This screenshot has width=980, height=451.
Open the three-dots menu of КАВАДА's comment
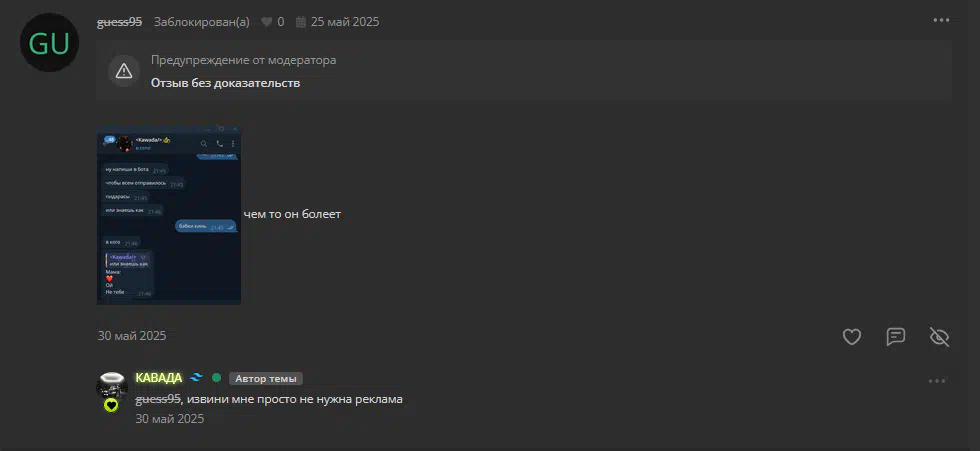point(937,380)
